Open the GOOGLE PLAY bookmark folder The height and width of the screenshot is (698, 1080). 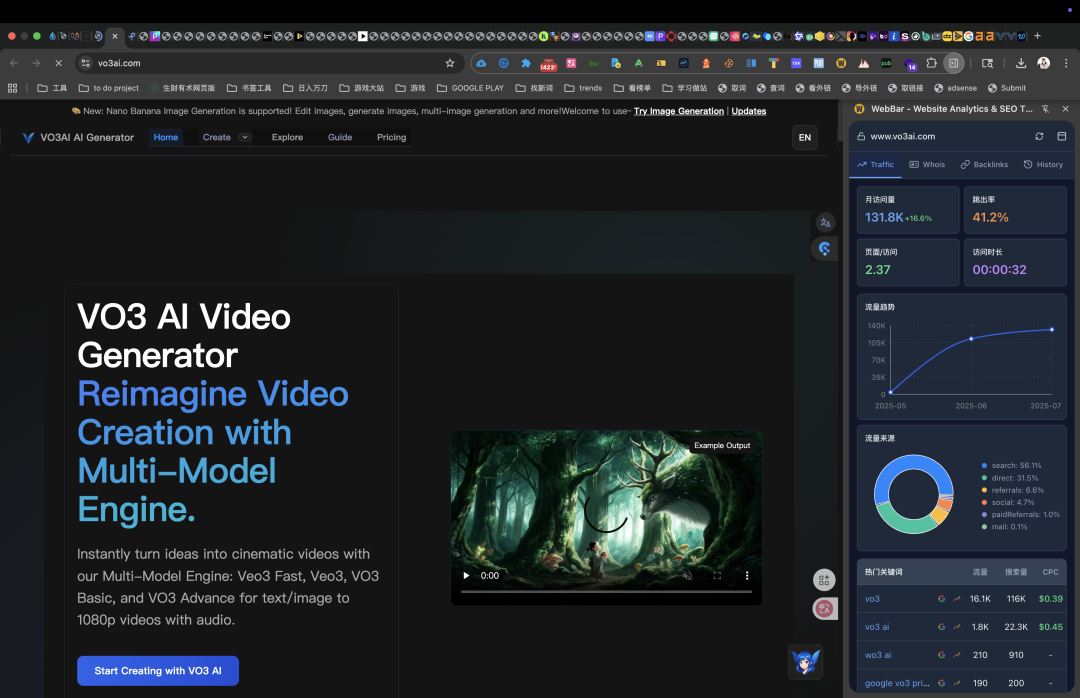[470, 88]
